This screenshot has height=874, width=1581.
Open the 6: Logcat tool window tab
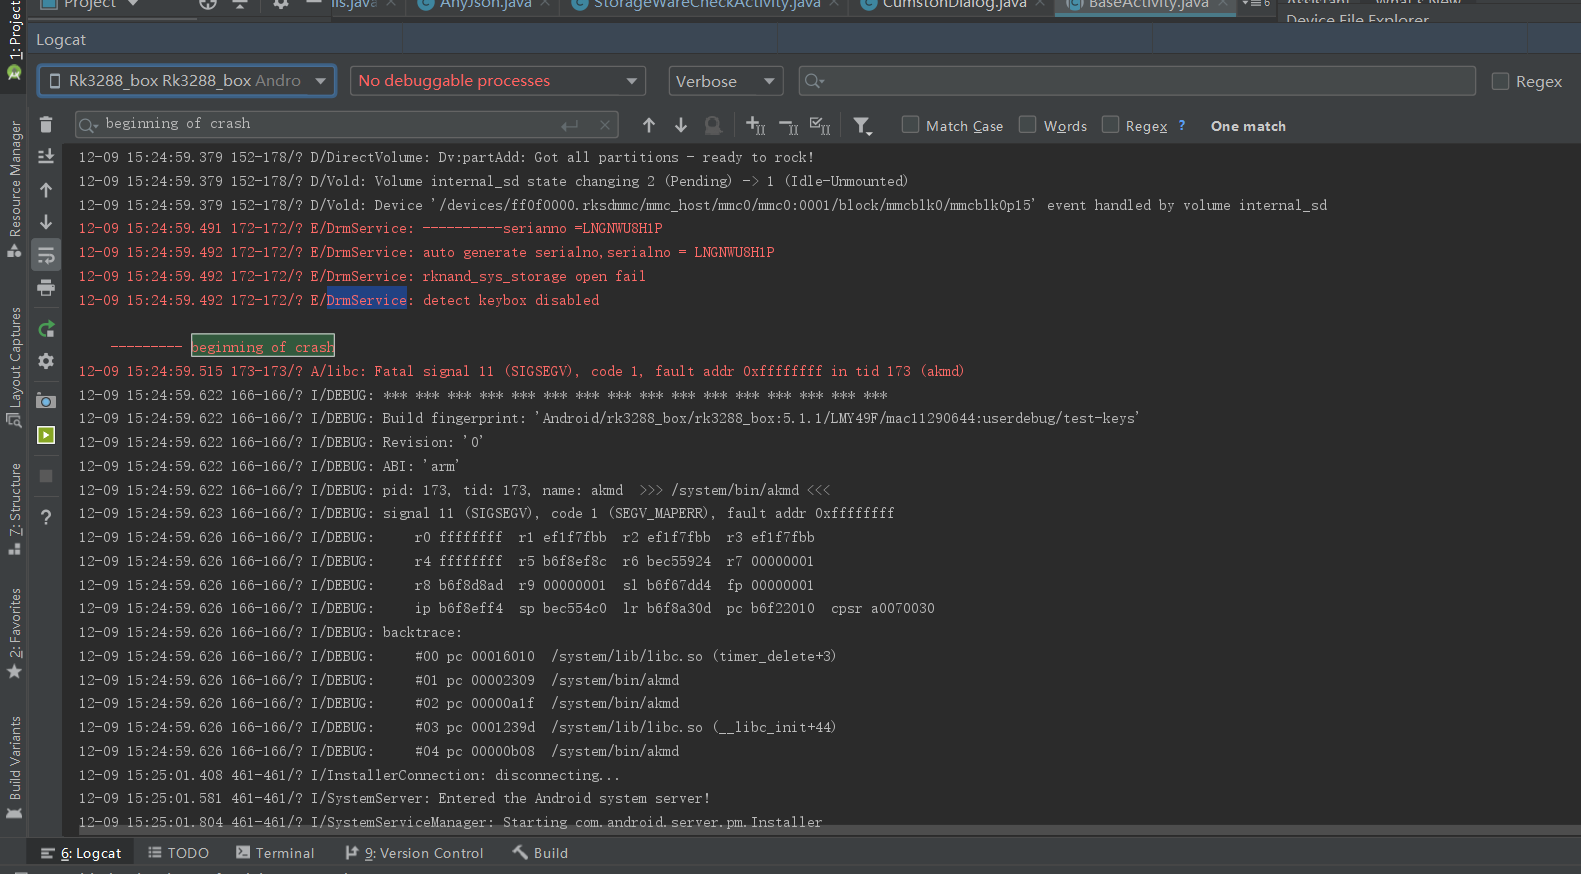point(81,853)
